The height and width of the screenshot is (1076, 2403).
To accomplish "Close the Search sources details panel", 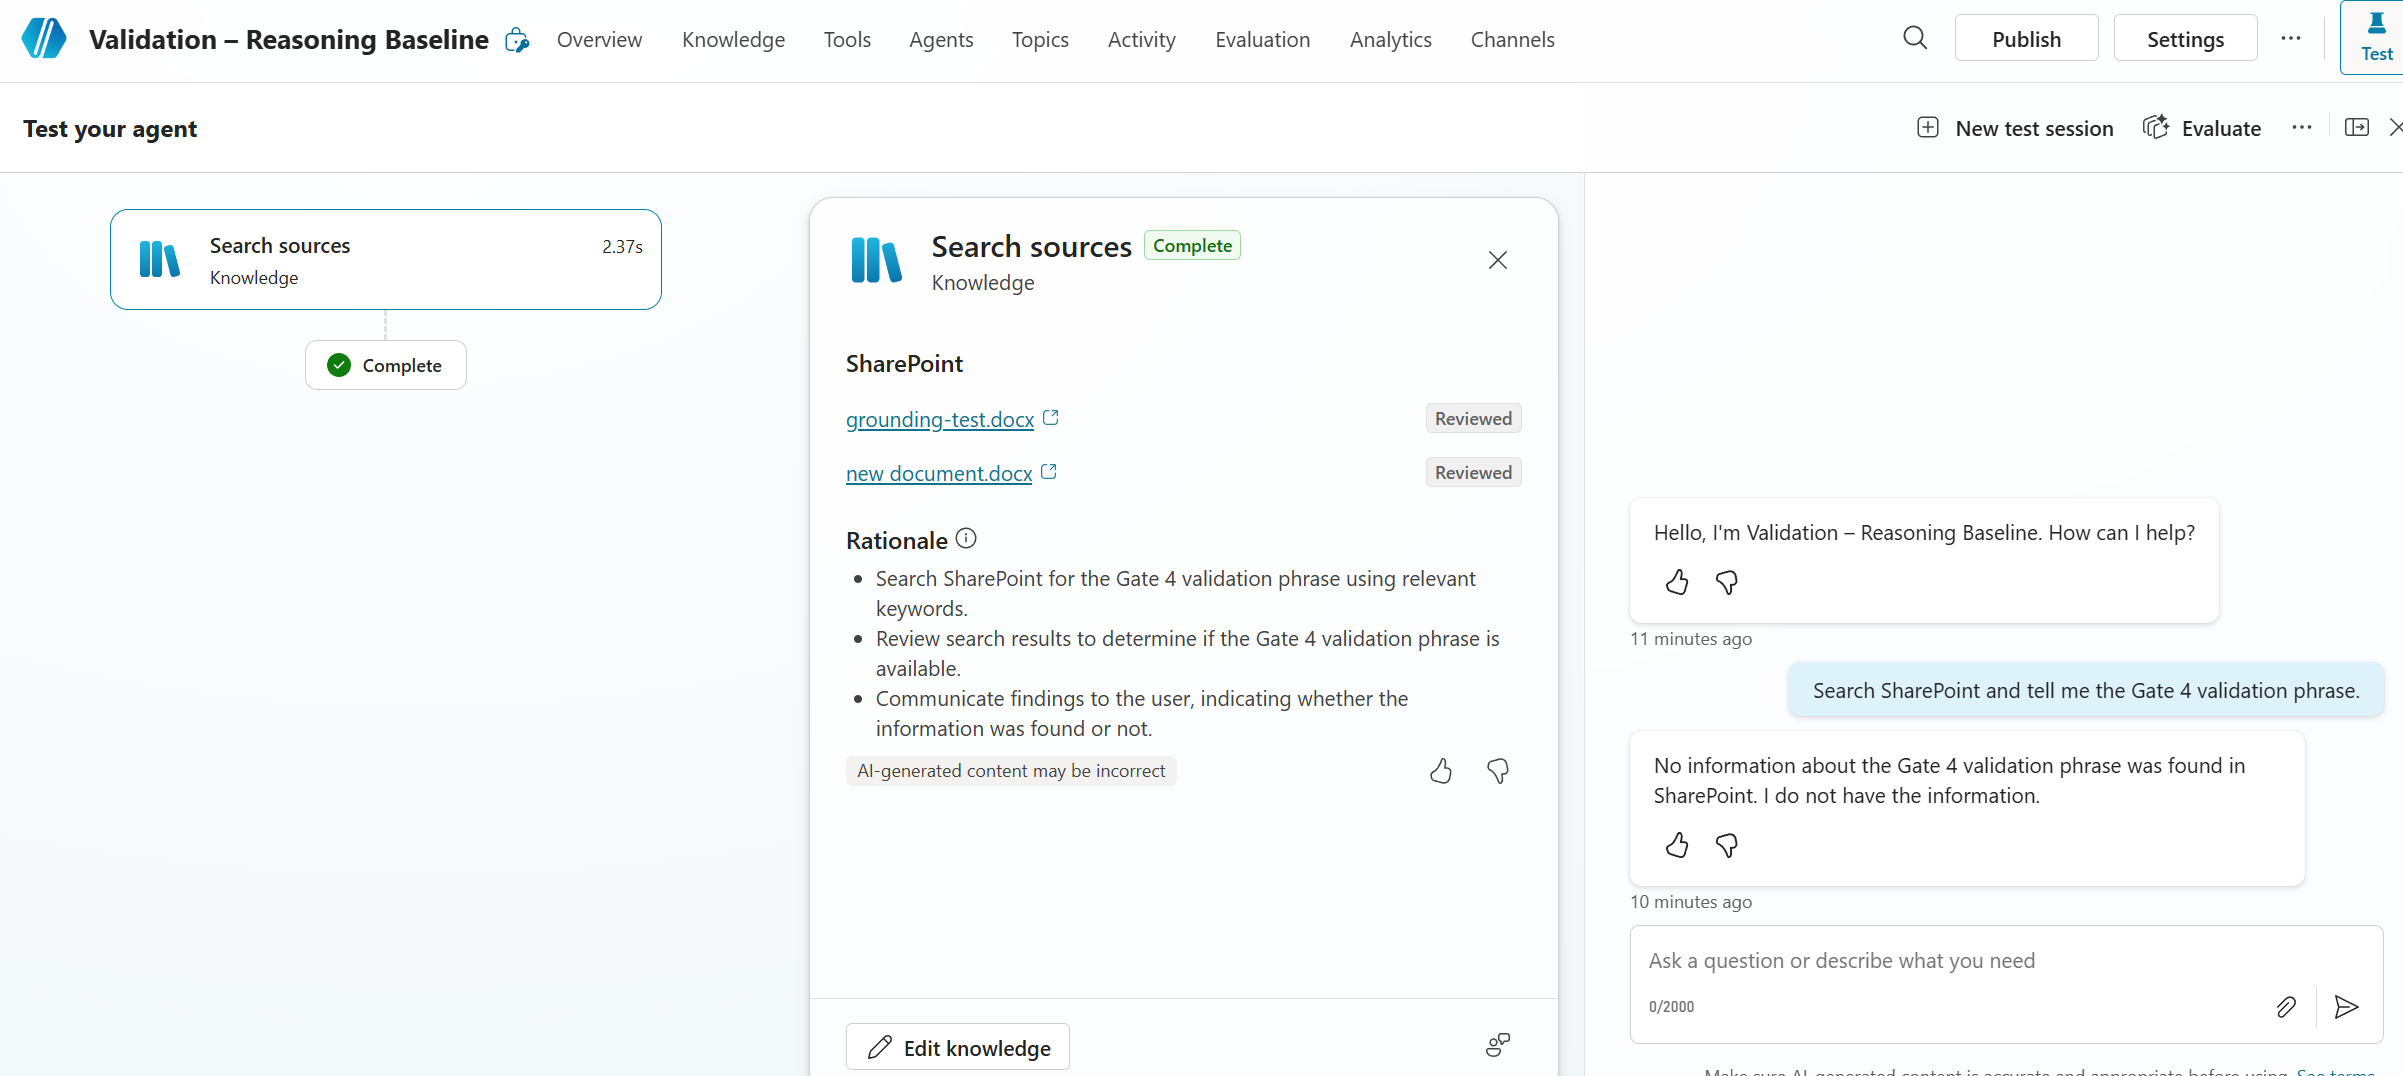I will click(1497, 260).
